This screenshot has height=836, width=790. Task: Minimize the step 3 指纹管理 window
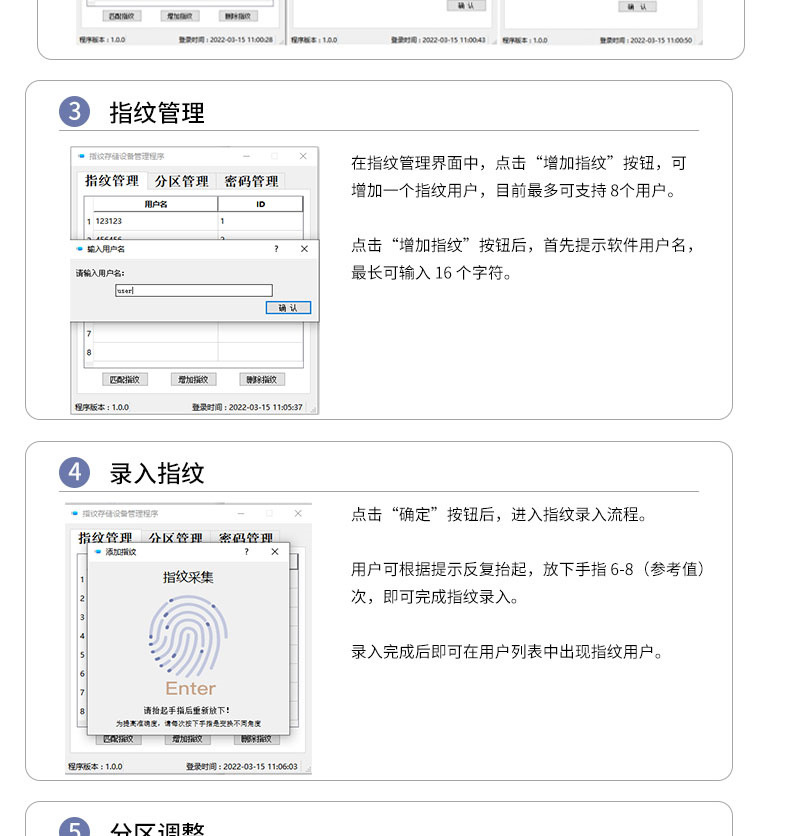(246, 156)
